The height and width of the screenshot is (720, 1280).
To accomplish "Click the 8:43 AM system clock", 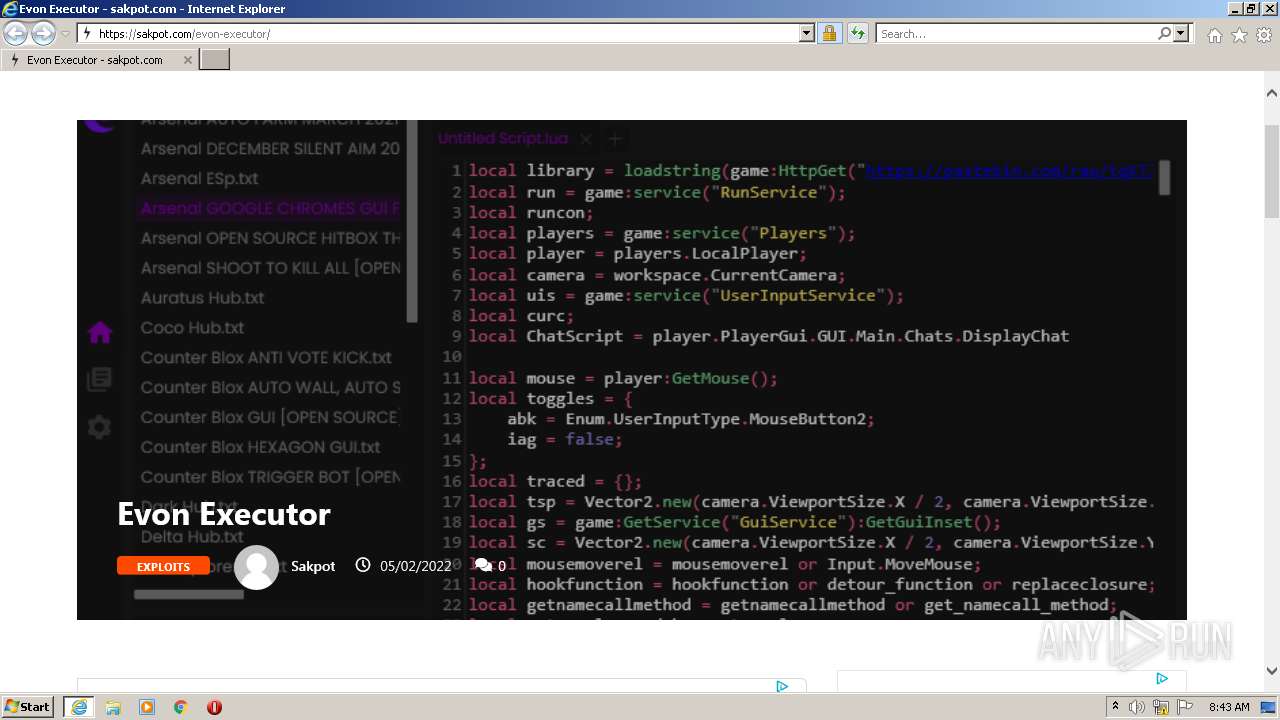I will click(x=1229, y=707).
